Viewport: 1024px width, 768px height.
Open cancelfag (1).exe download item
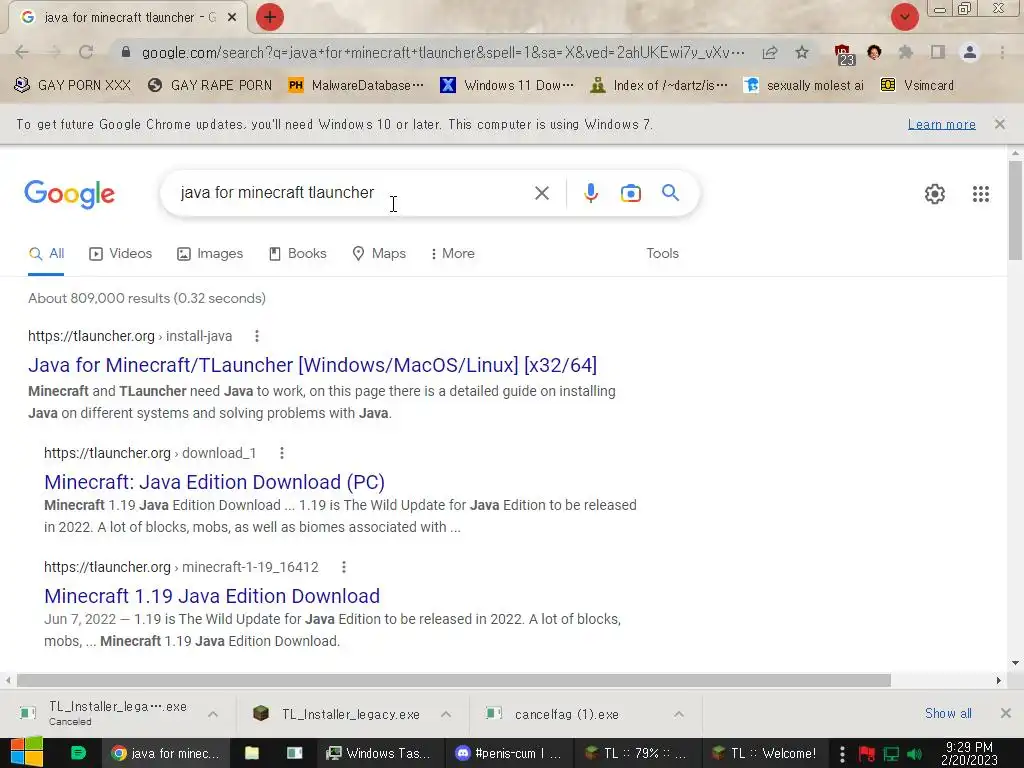[553, 714]
